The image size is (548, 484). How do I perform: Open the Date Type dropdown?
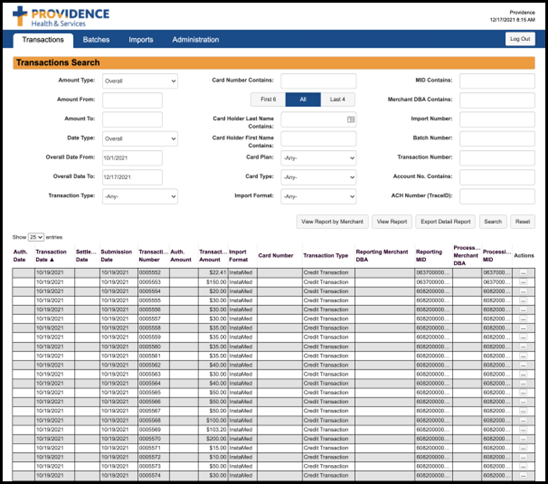click(140, 139)
